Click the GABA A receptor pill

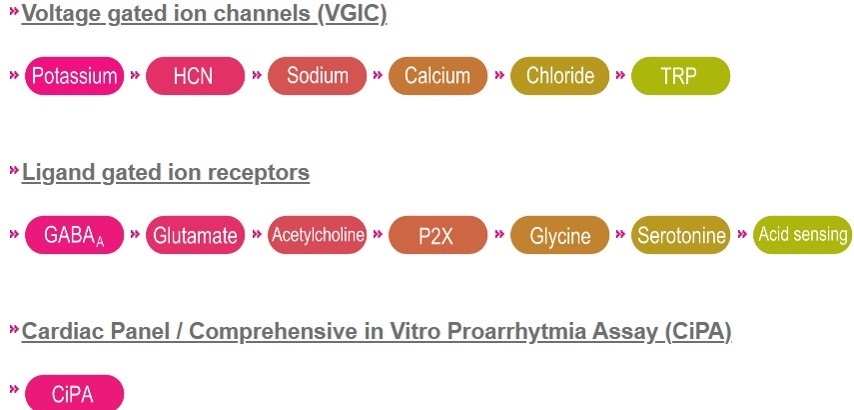[x=75, y=235]
